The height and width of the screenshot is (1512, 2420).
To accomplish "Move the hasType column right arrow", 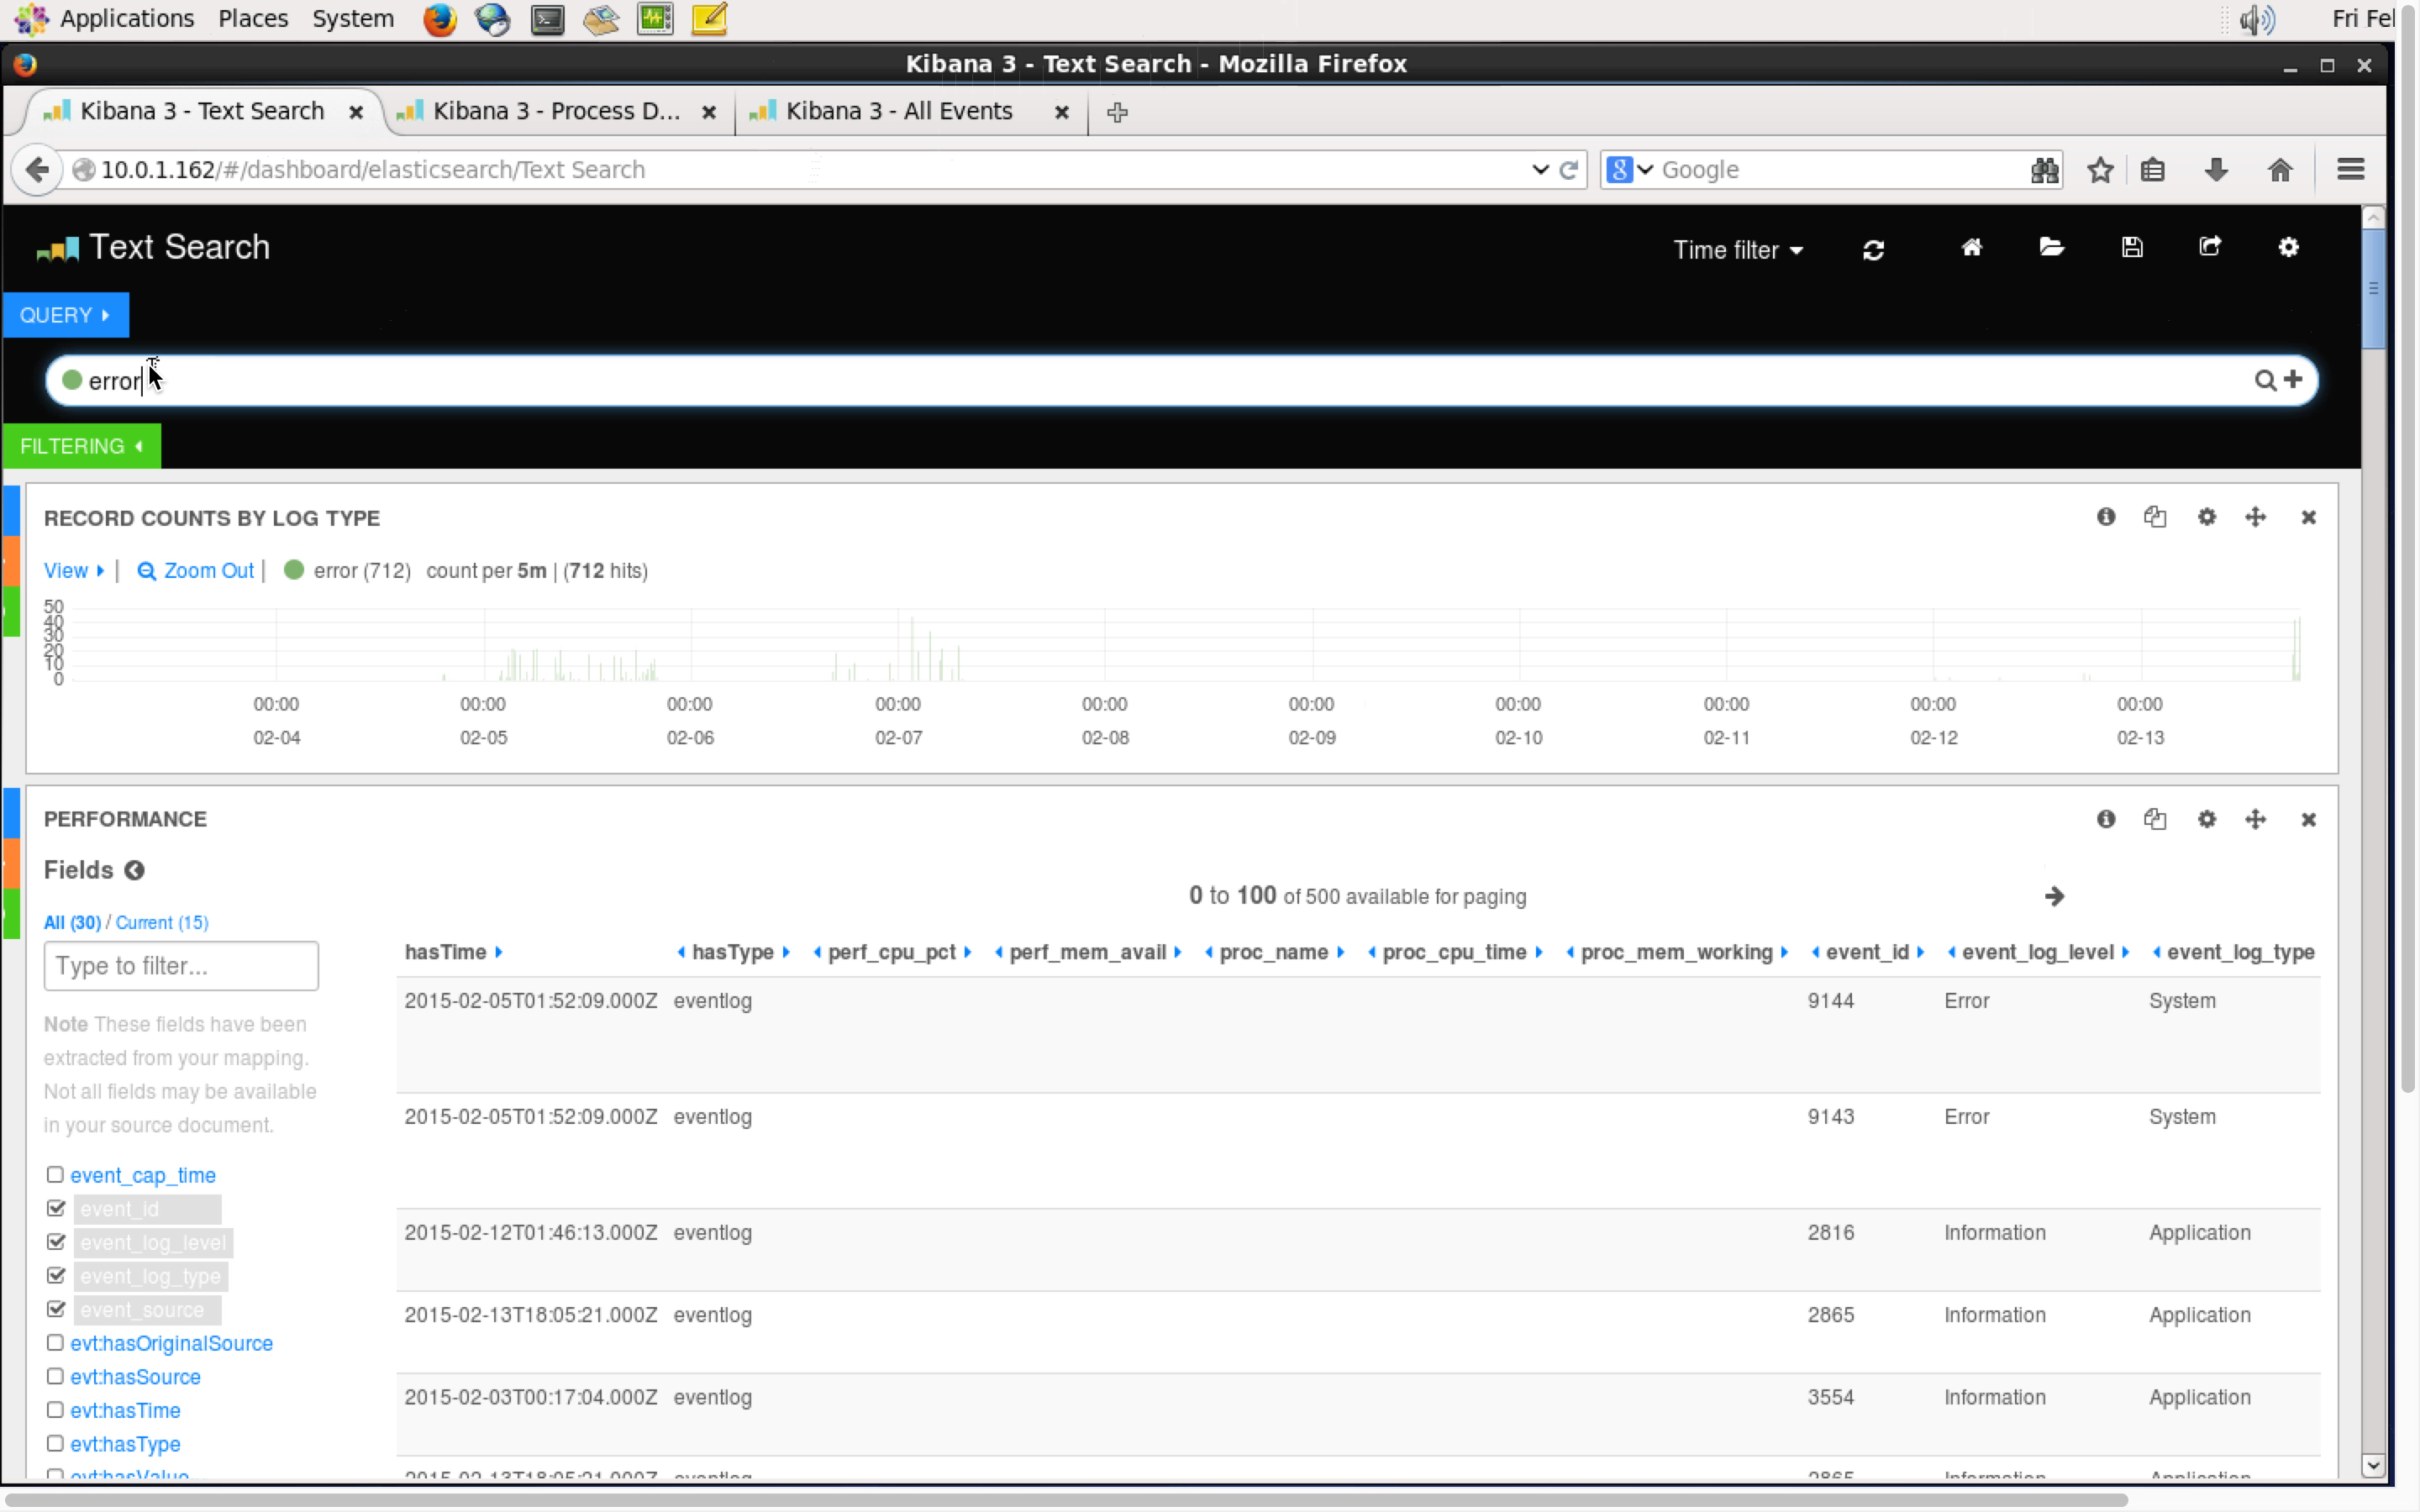I will tap(786, 952).
